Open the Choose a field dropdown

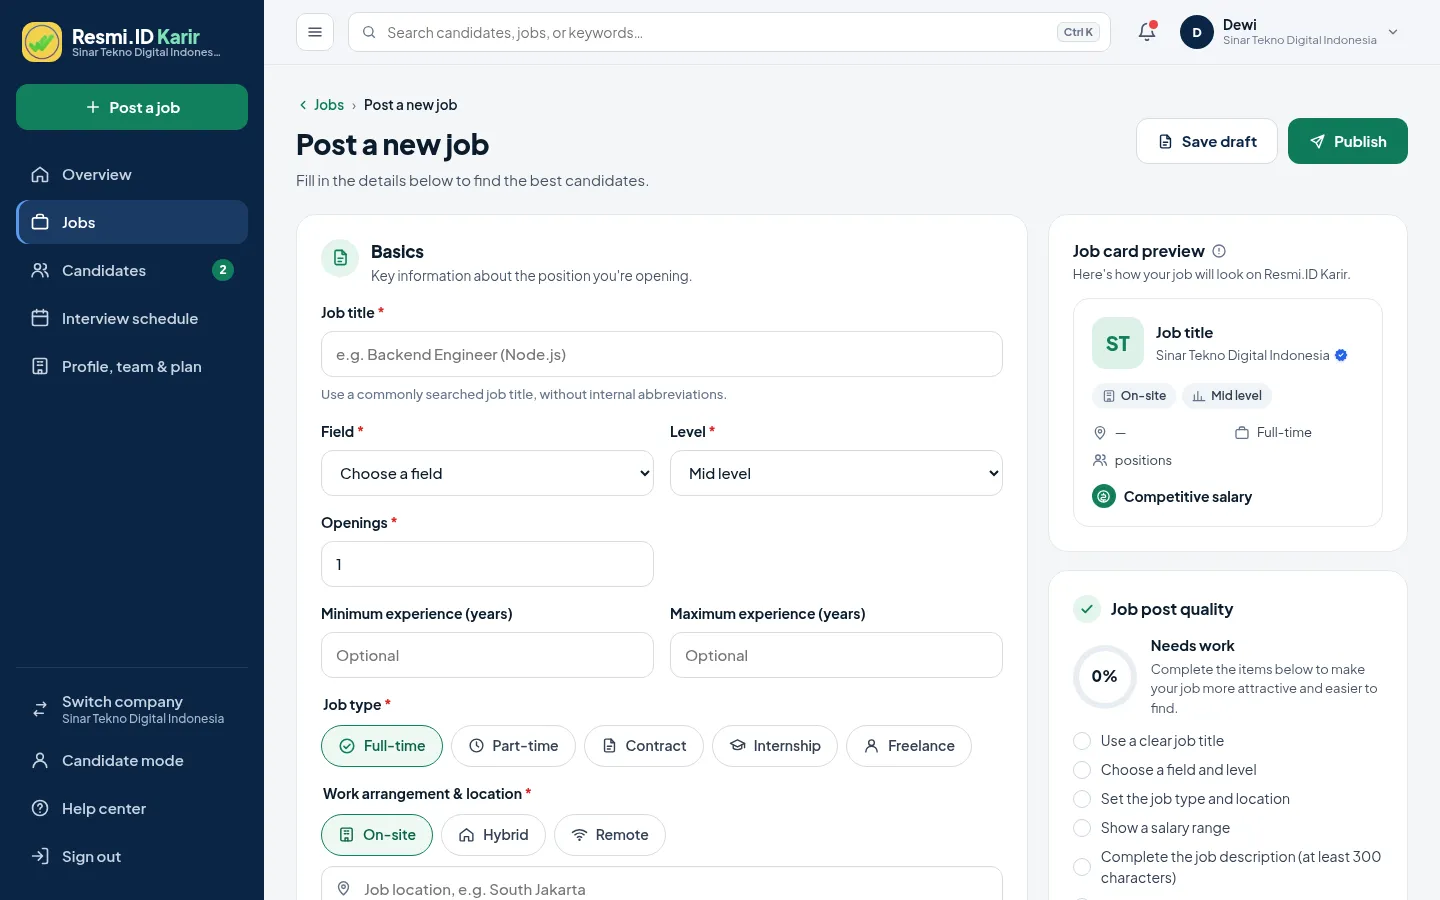[x=487, y=473]
